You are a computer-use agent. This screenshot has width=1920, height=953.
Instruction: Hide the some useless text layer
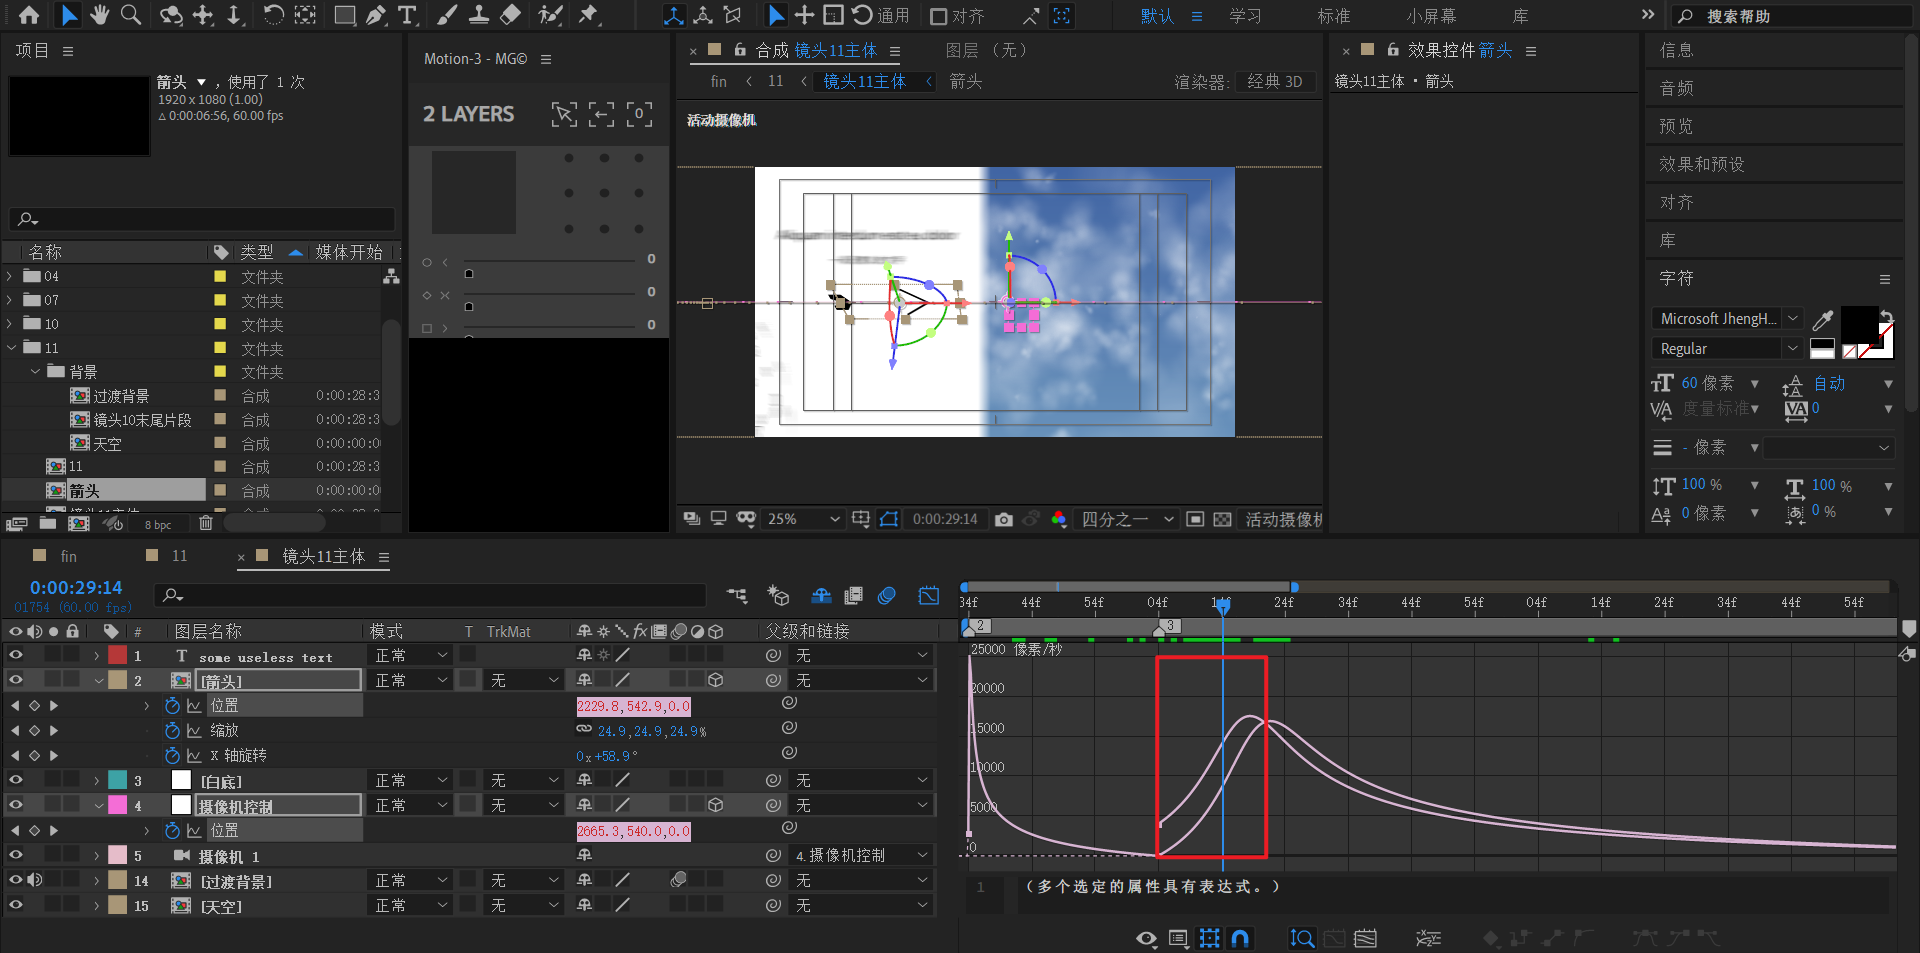click(15, 655)
